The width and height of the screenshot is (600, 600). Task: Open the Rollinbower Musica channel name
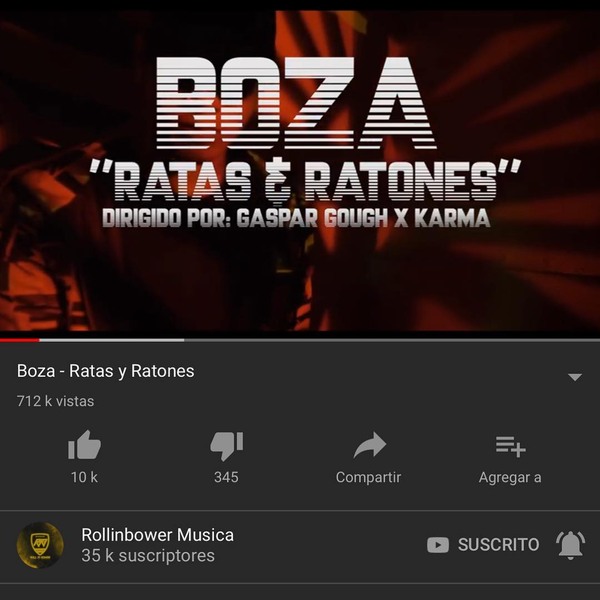tap(157, 535)
